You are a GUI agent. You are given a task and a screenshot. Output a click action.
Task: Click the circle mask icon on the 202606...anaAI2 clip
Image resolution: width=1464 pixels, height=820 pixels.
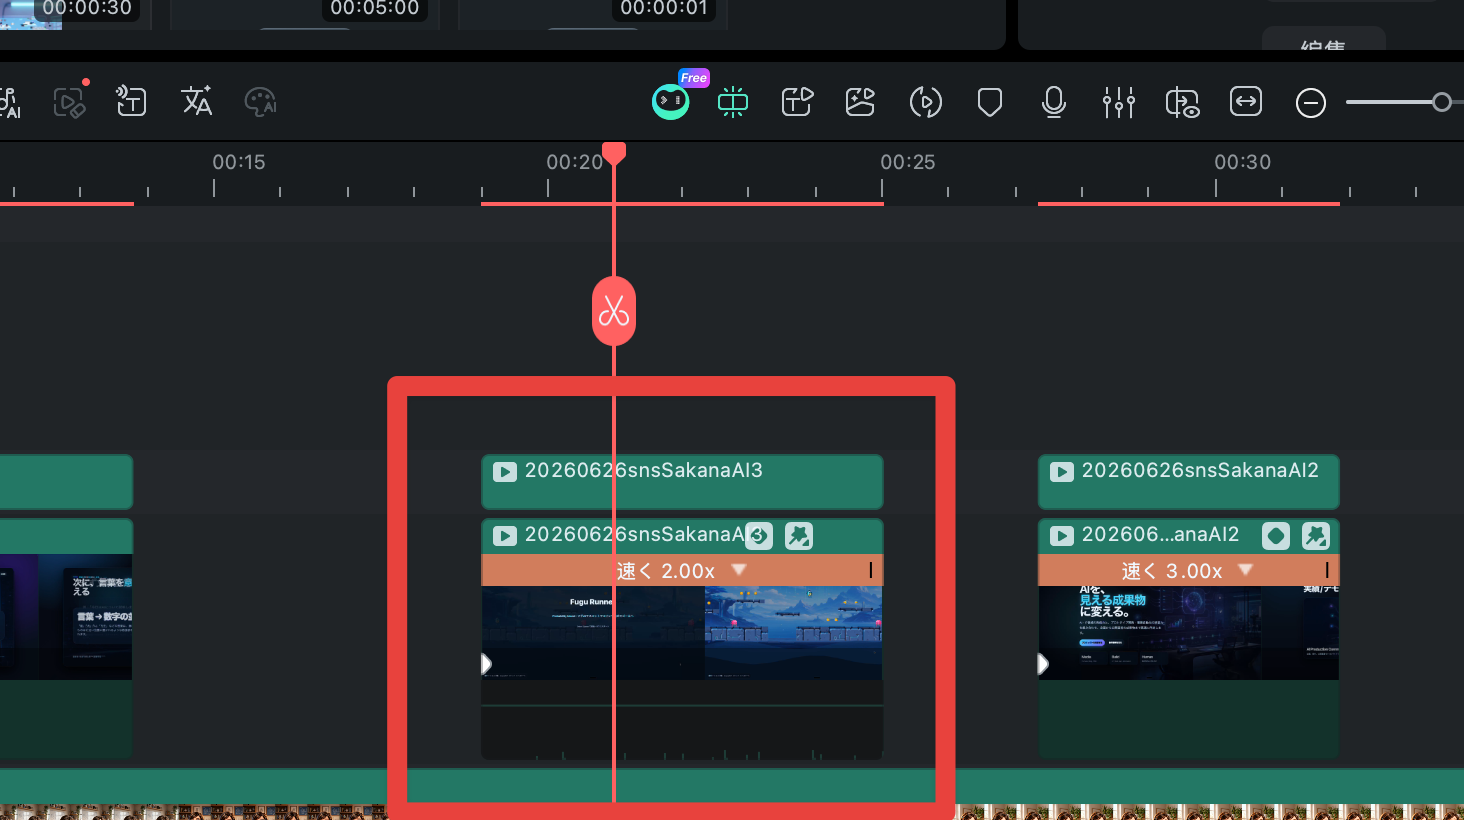click(1276, 536)
